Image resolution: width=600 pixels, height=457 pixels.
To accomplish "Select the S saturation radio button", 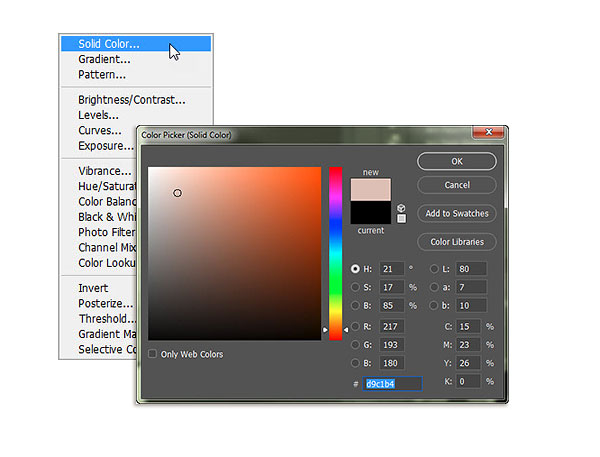I will click(x=355, y=287).
